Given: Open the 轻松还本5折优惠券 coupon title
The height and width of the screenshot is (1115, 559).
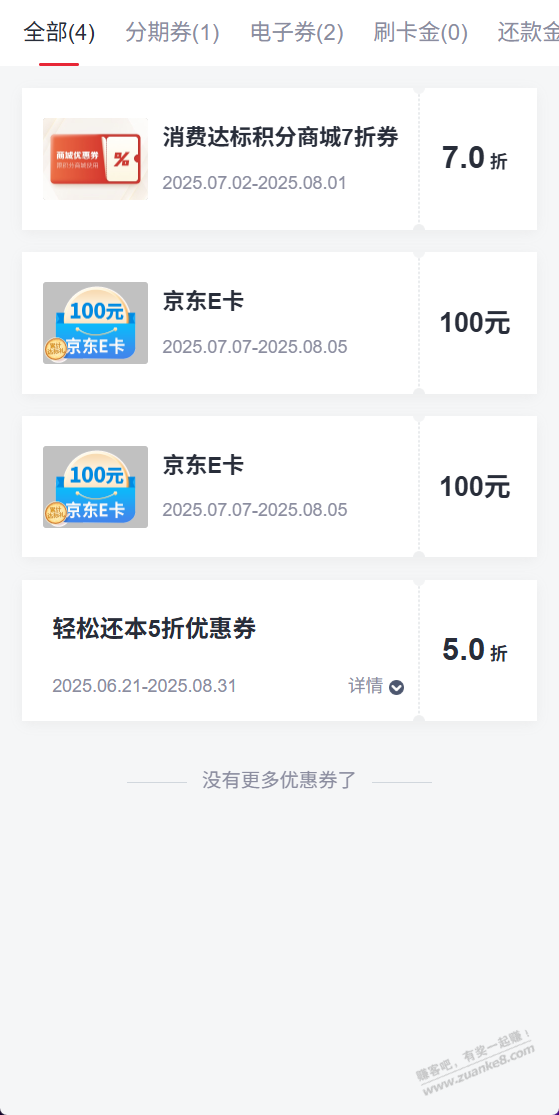Looking at the screenshot, I should [154, 629].
